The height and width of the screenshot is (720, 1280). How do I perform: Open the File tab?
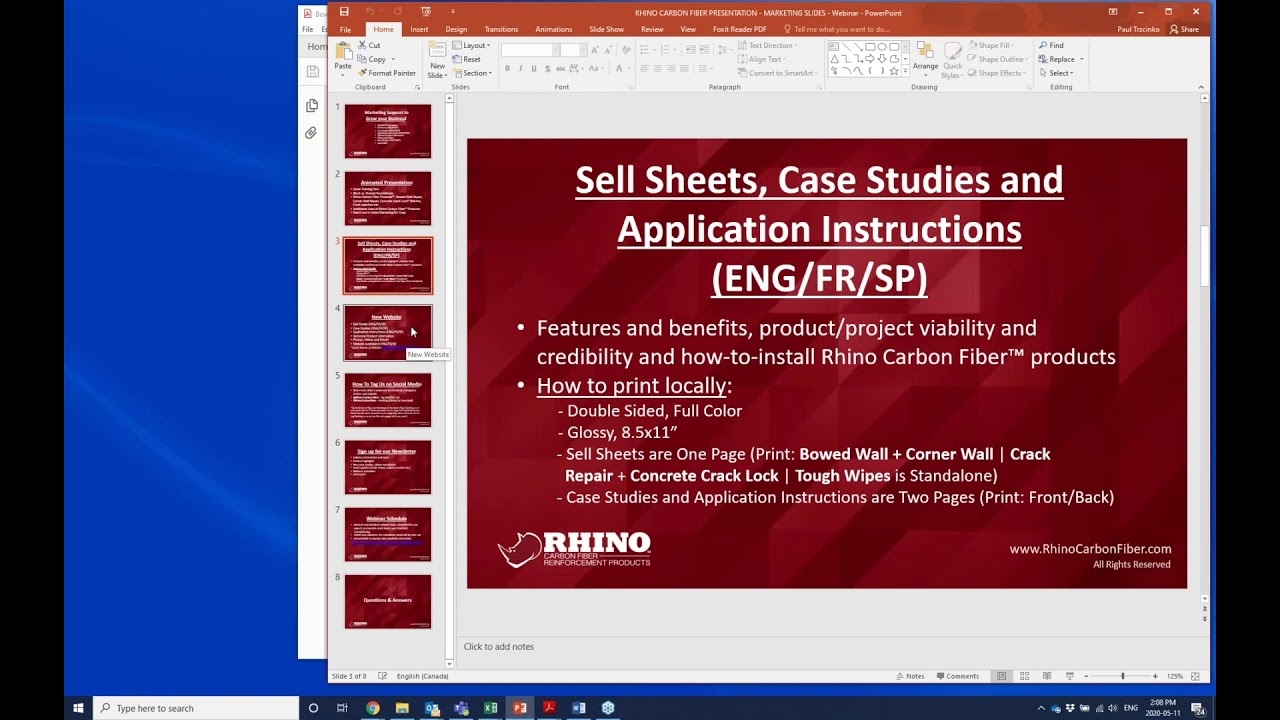click(345, 29)
